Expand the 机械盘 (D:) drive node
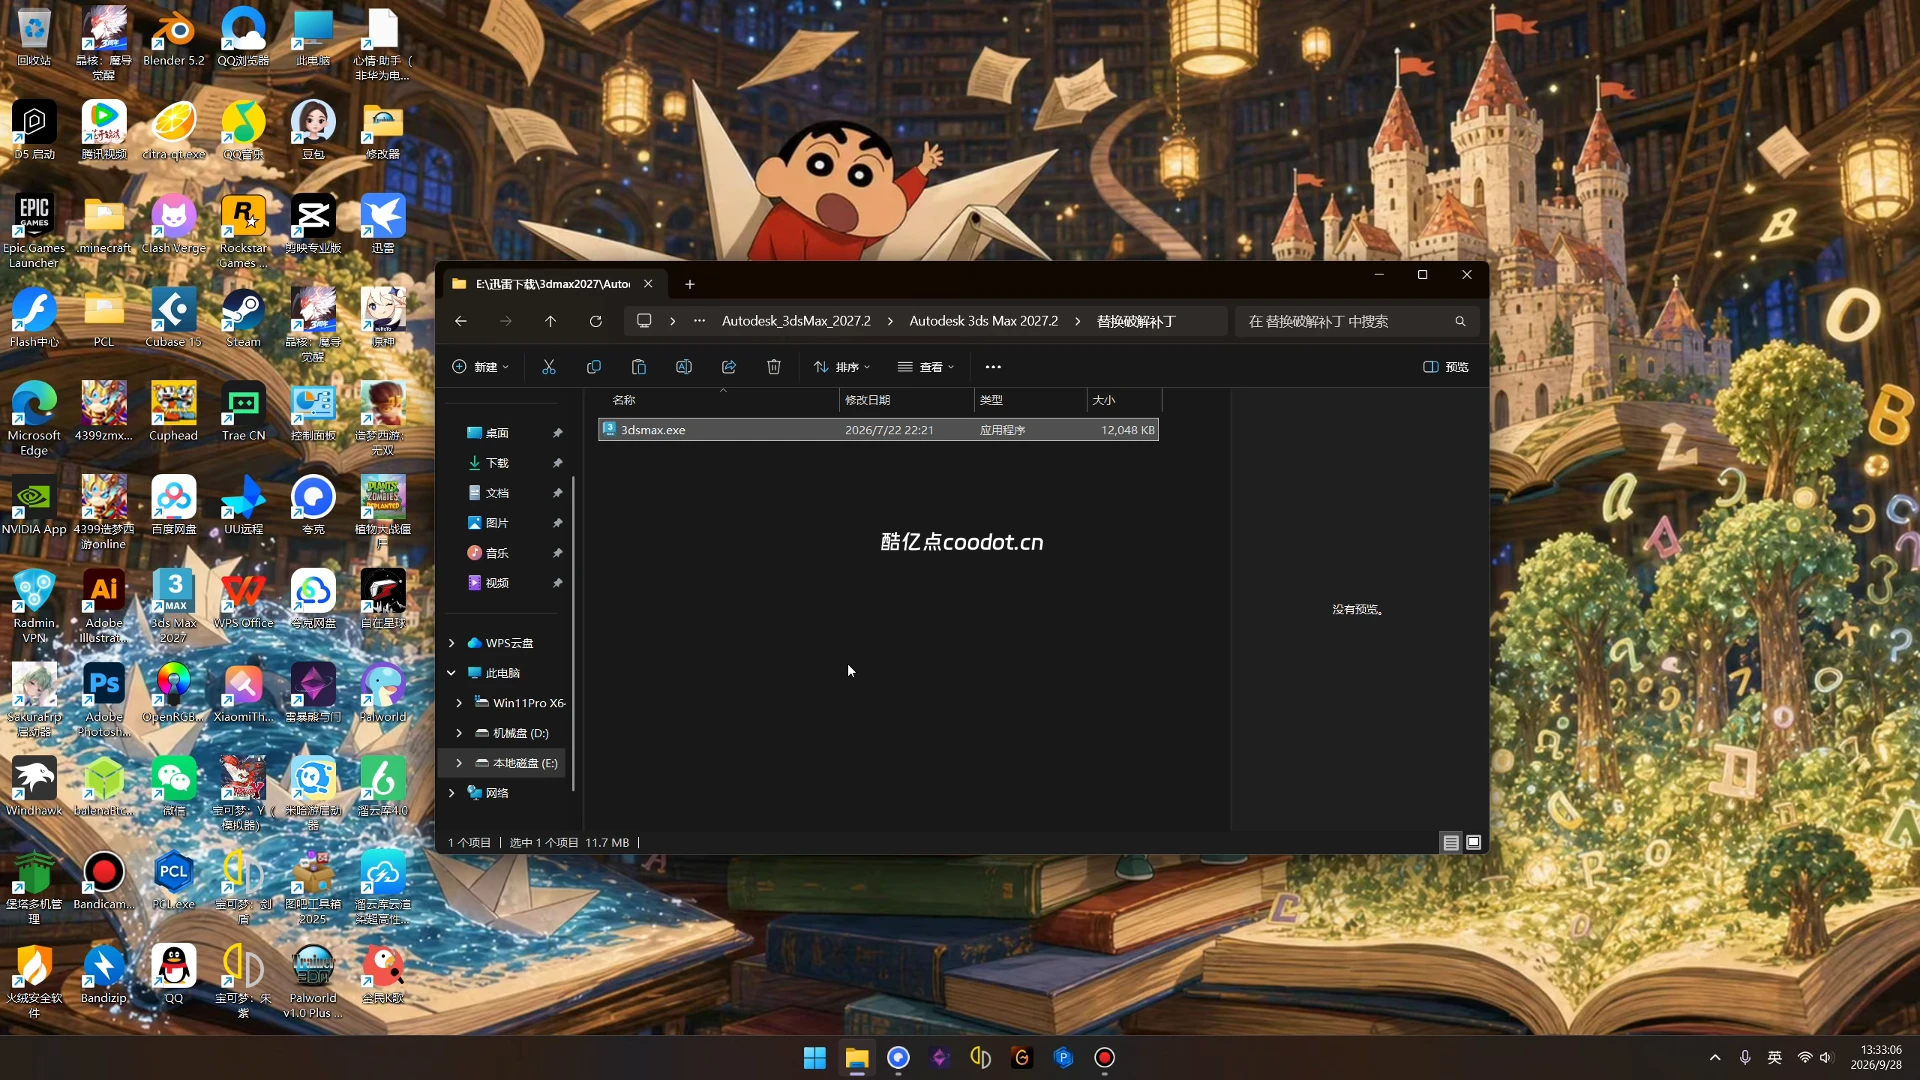This screenshot has height=1080, width=1920. click(459, 733)
